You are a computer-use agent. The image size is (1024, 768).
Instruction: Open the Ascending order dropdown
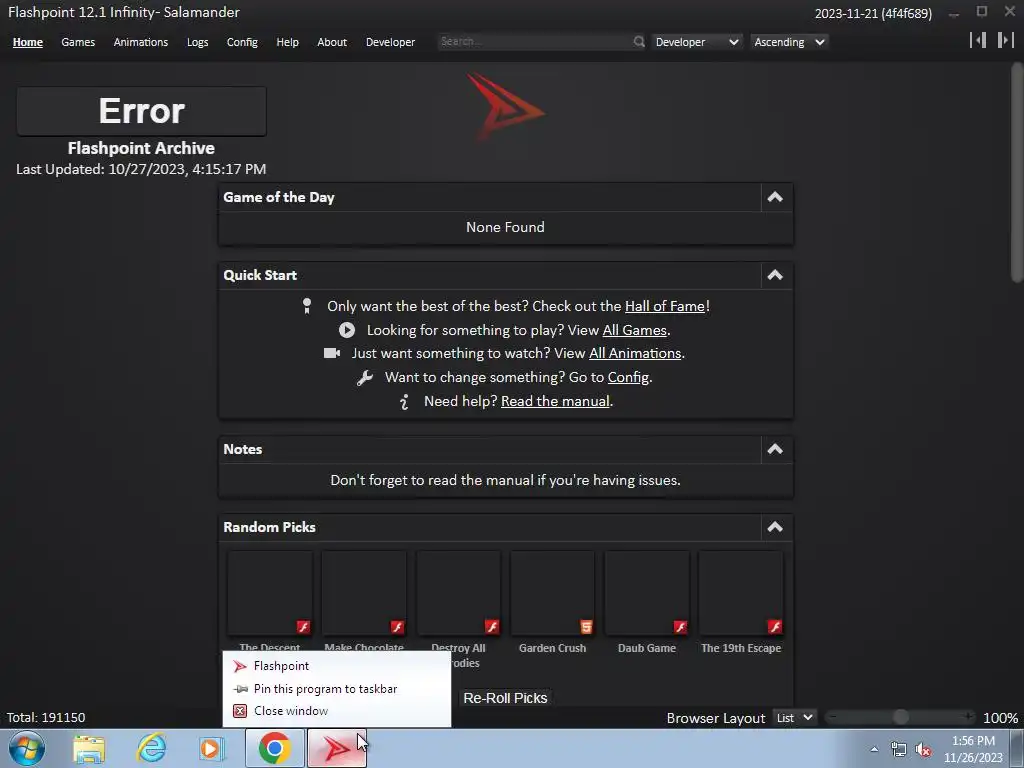tap(789, 42)
